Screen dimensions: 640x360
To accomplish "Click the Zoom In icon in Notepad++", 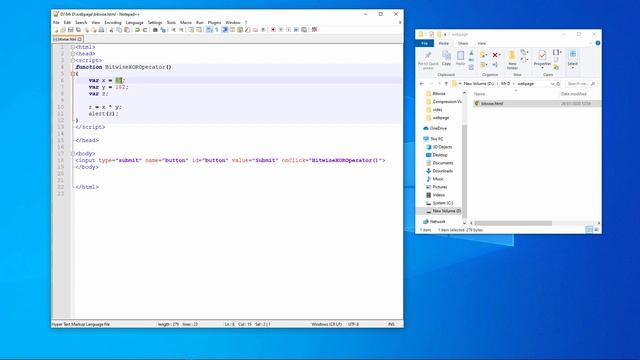I will coord(174,30).
